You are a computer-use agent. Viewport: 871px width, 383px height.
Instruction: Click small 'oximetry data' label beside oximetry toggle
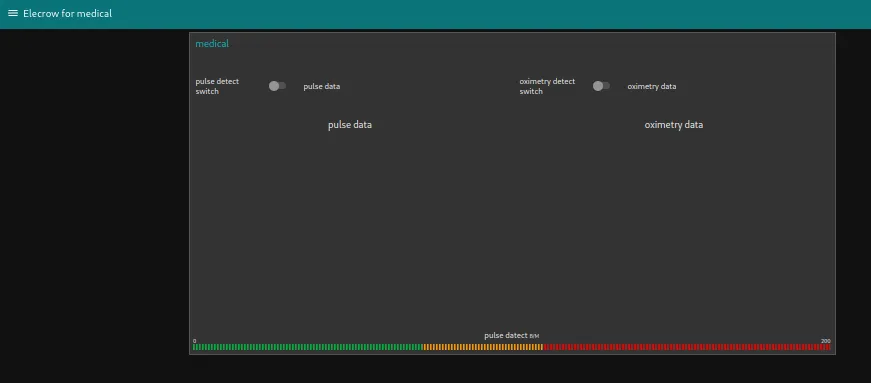coord(652,86)
